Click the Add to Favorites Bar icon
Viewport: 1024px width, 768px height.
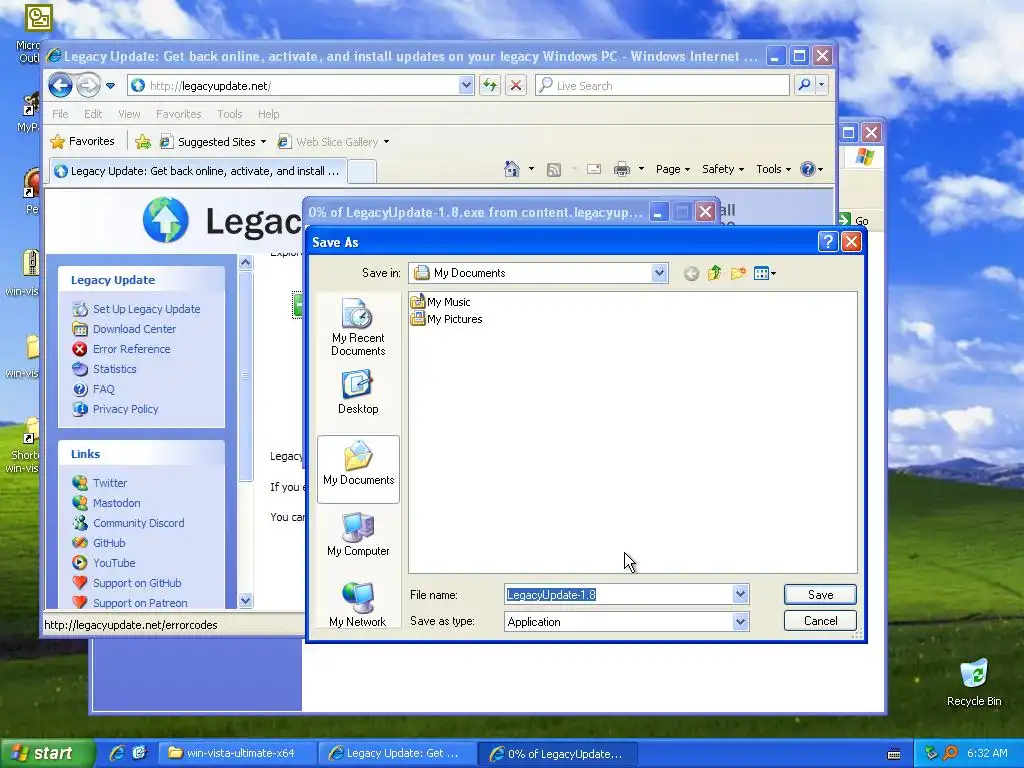click(x=143, y=142)
